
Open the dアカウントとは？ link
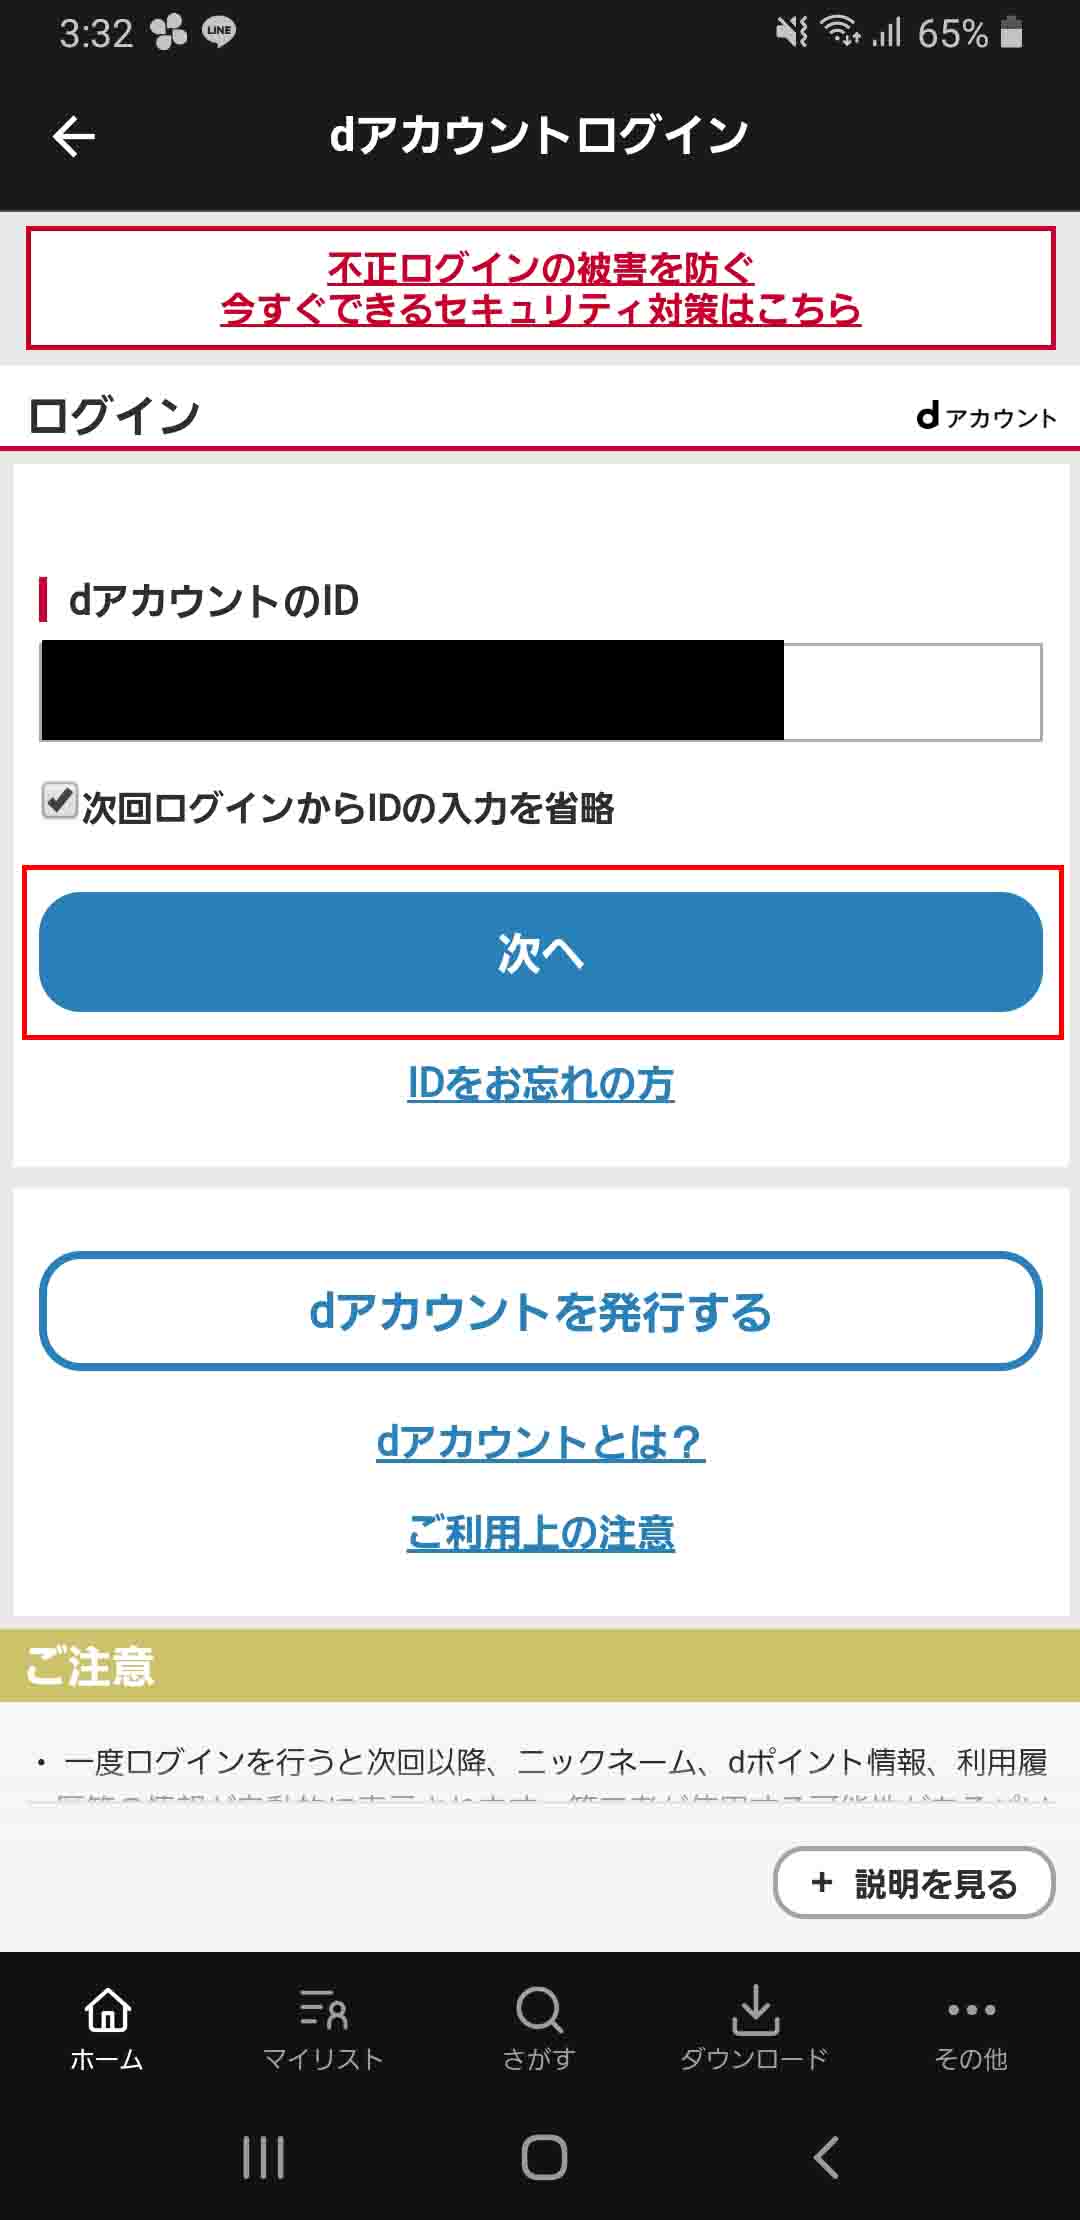(x=540, y=1441)
